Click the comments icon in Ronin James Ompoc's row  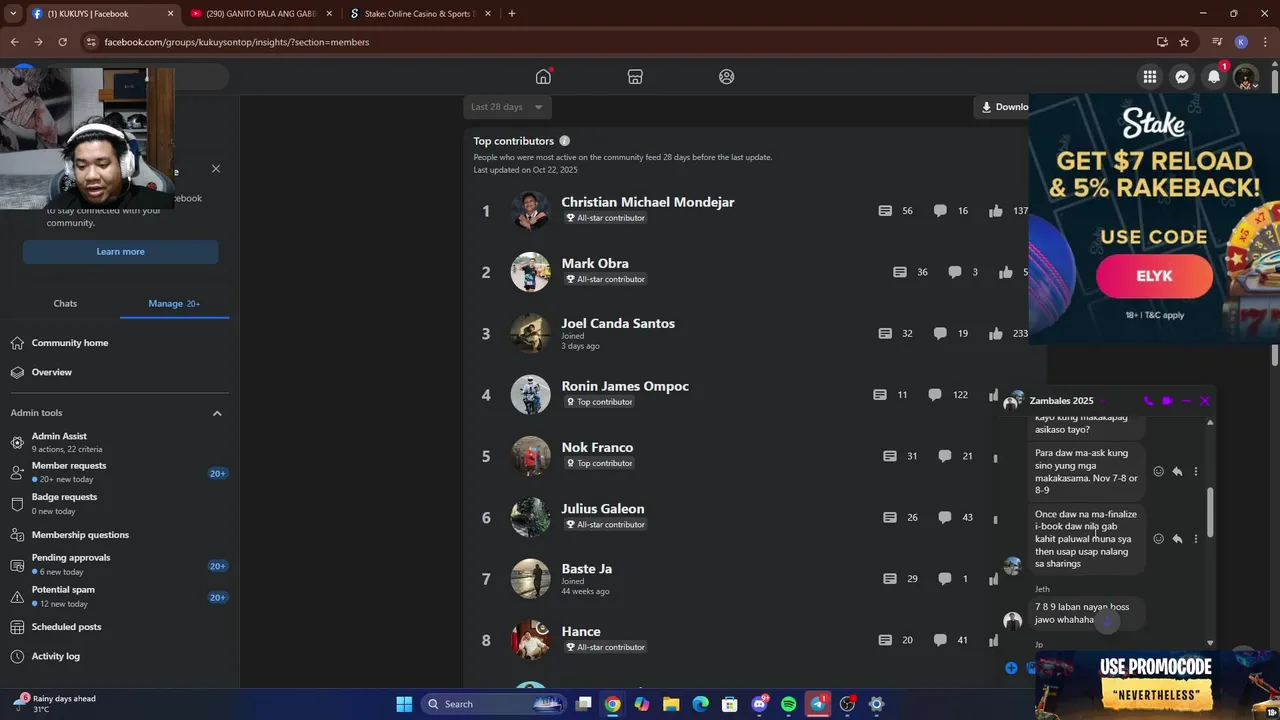(x=935, y=395)
